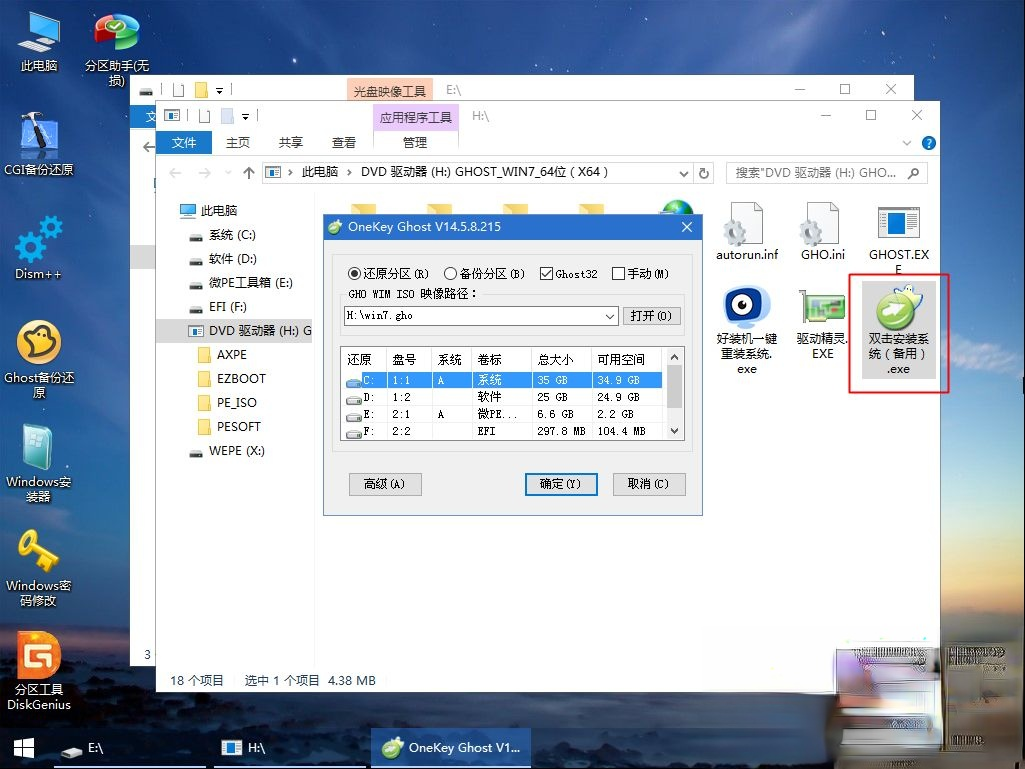The width and height of the screenshot is (1025, 769).
Task: Click 光盘映像工具 tab in E:\ window
Action: pos(390,91)
